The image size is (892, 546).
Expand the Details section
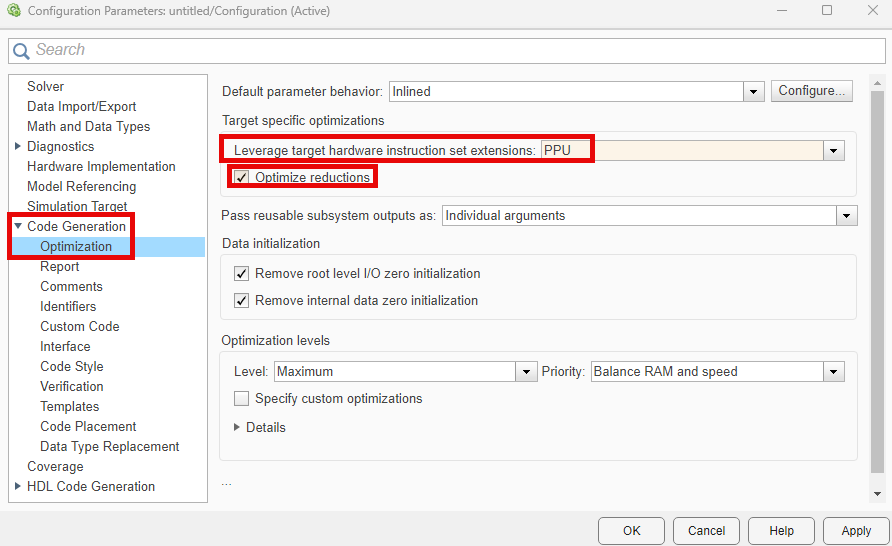237,428
